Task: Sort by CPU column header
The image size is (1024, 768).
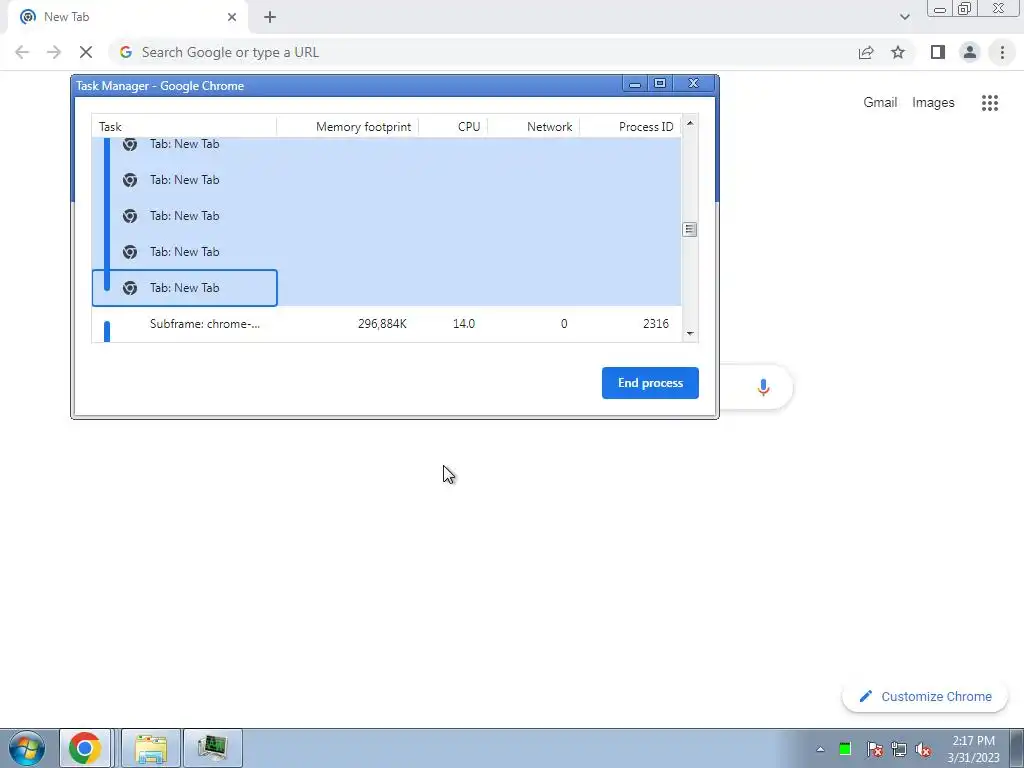Action: coord(453,127)
